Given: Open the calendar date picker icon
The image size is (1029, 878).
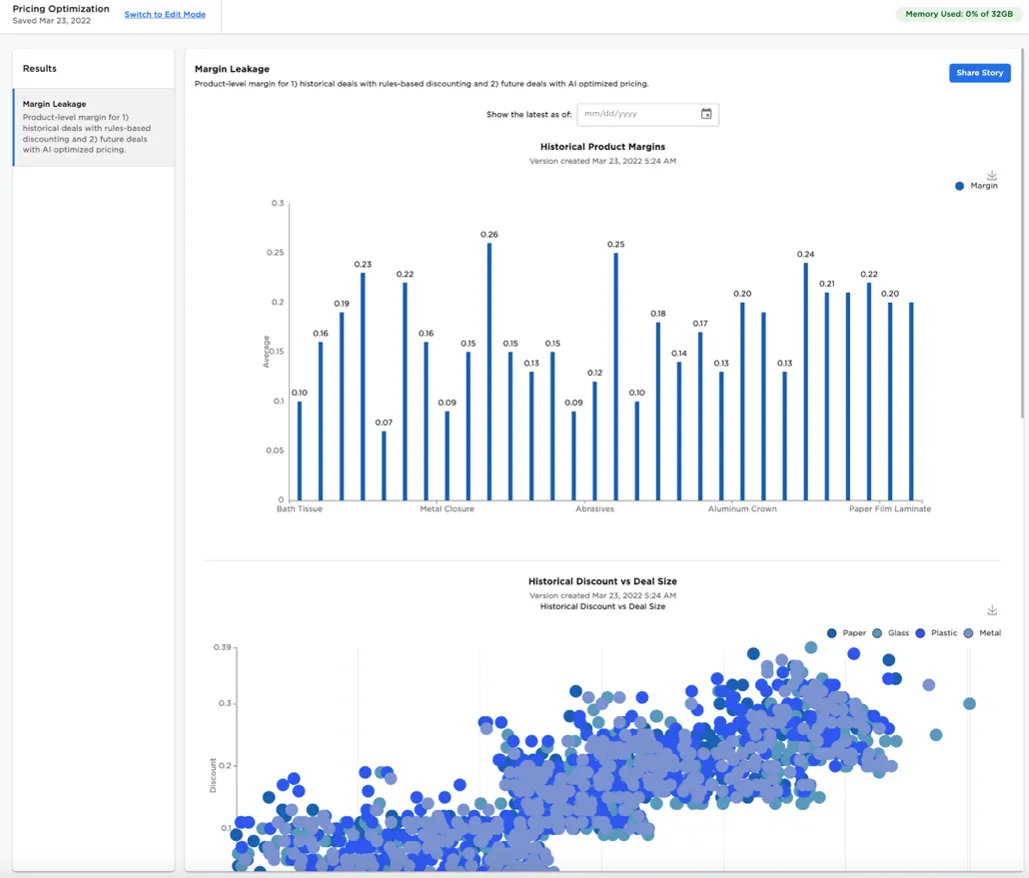Looking at the screenshot, I should [x=706, y=114].
